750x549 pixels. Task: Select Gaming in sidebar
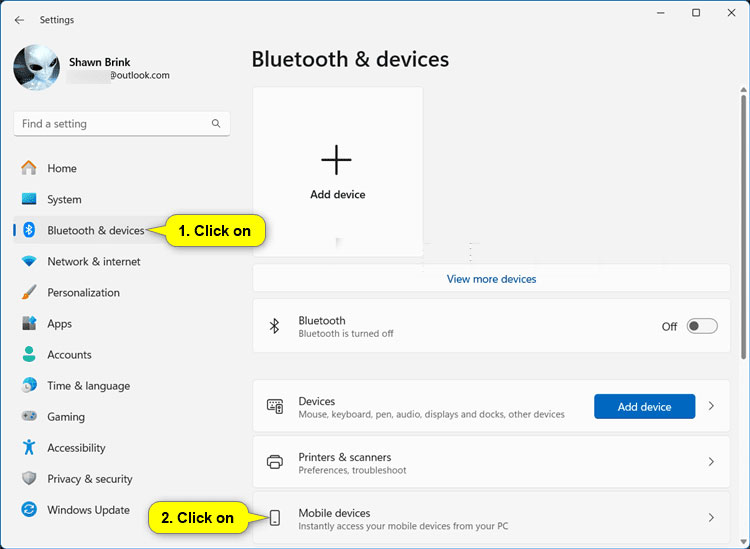66,417
